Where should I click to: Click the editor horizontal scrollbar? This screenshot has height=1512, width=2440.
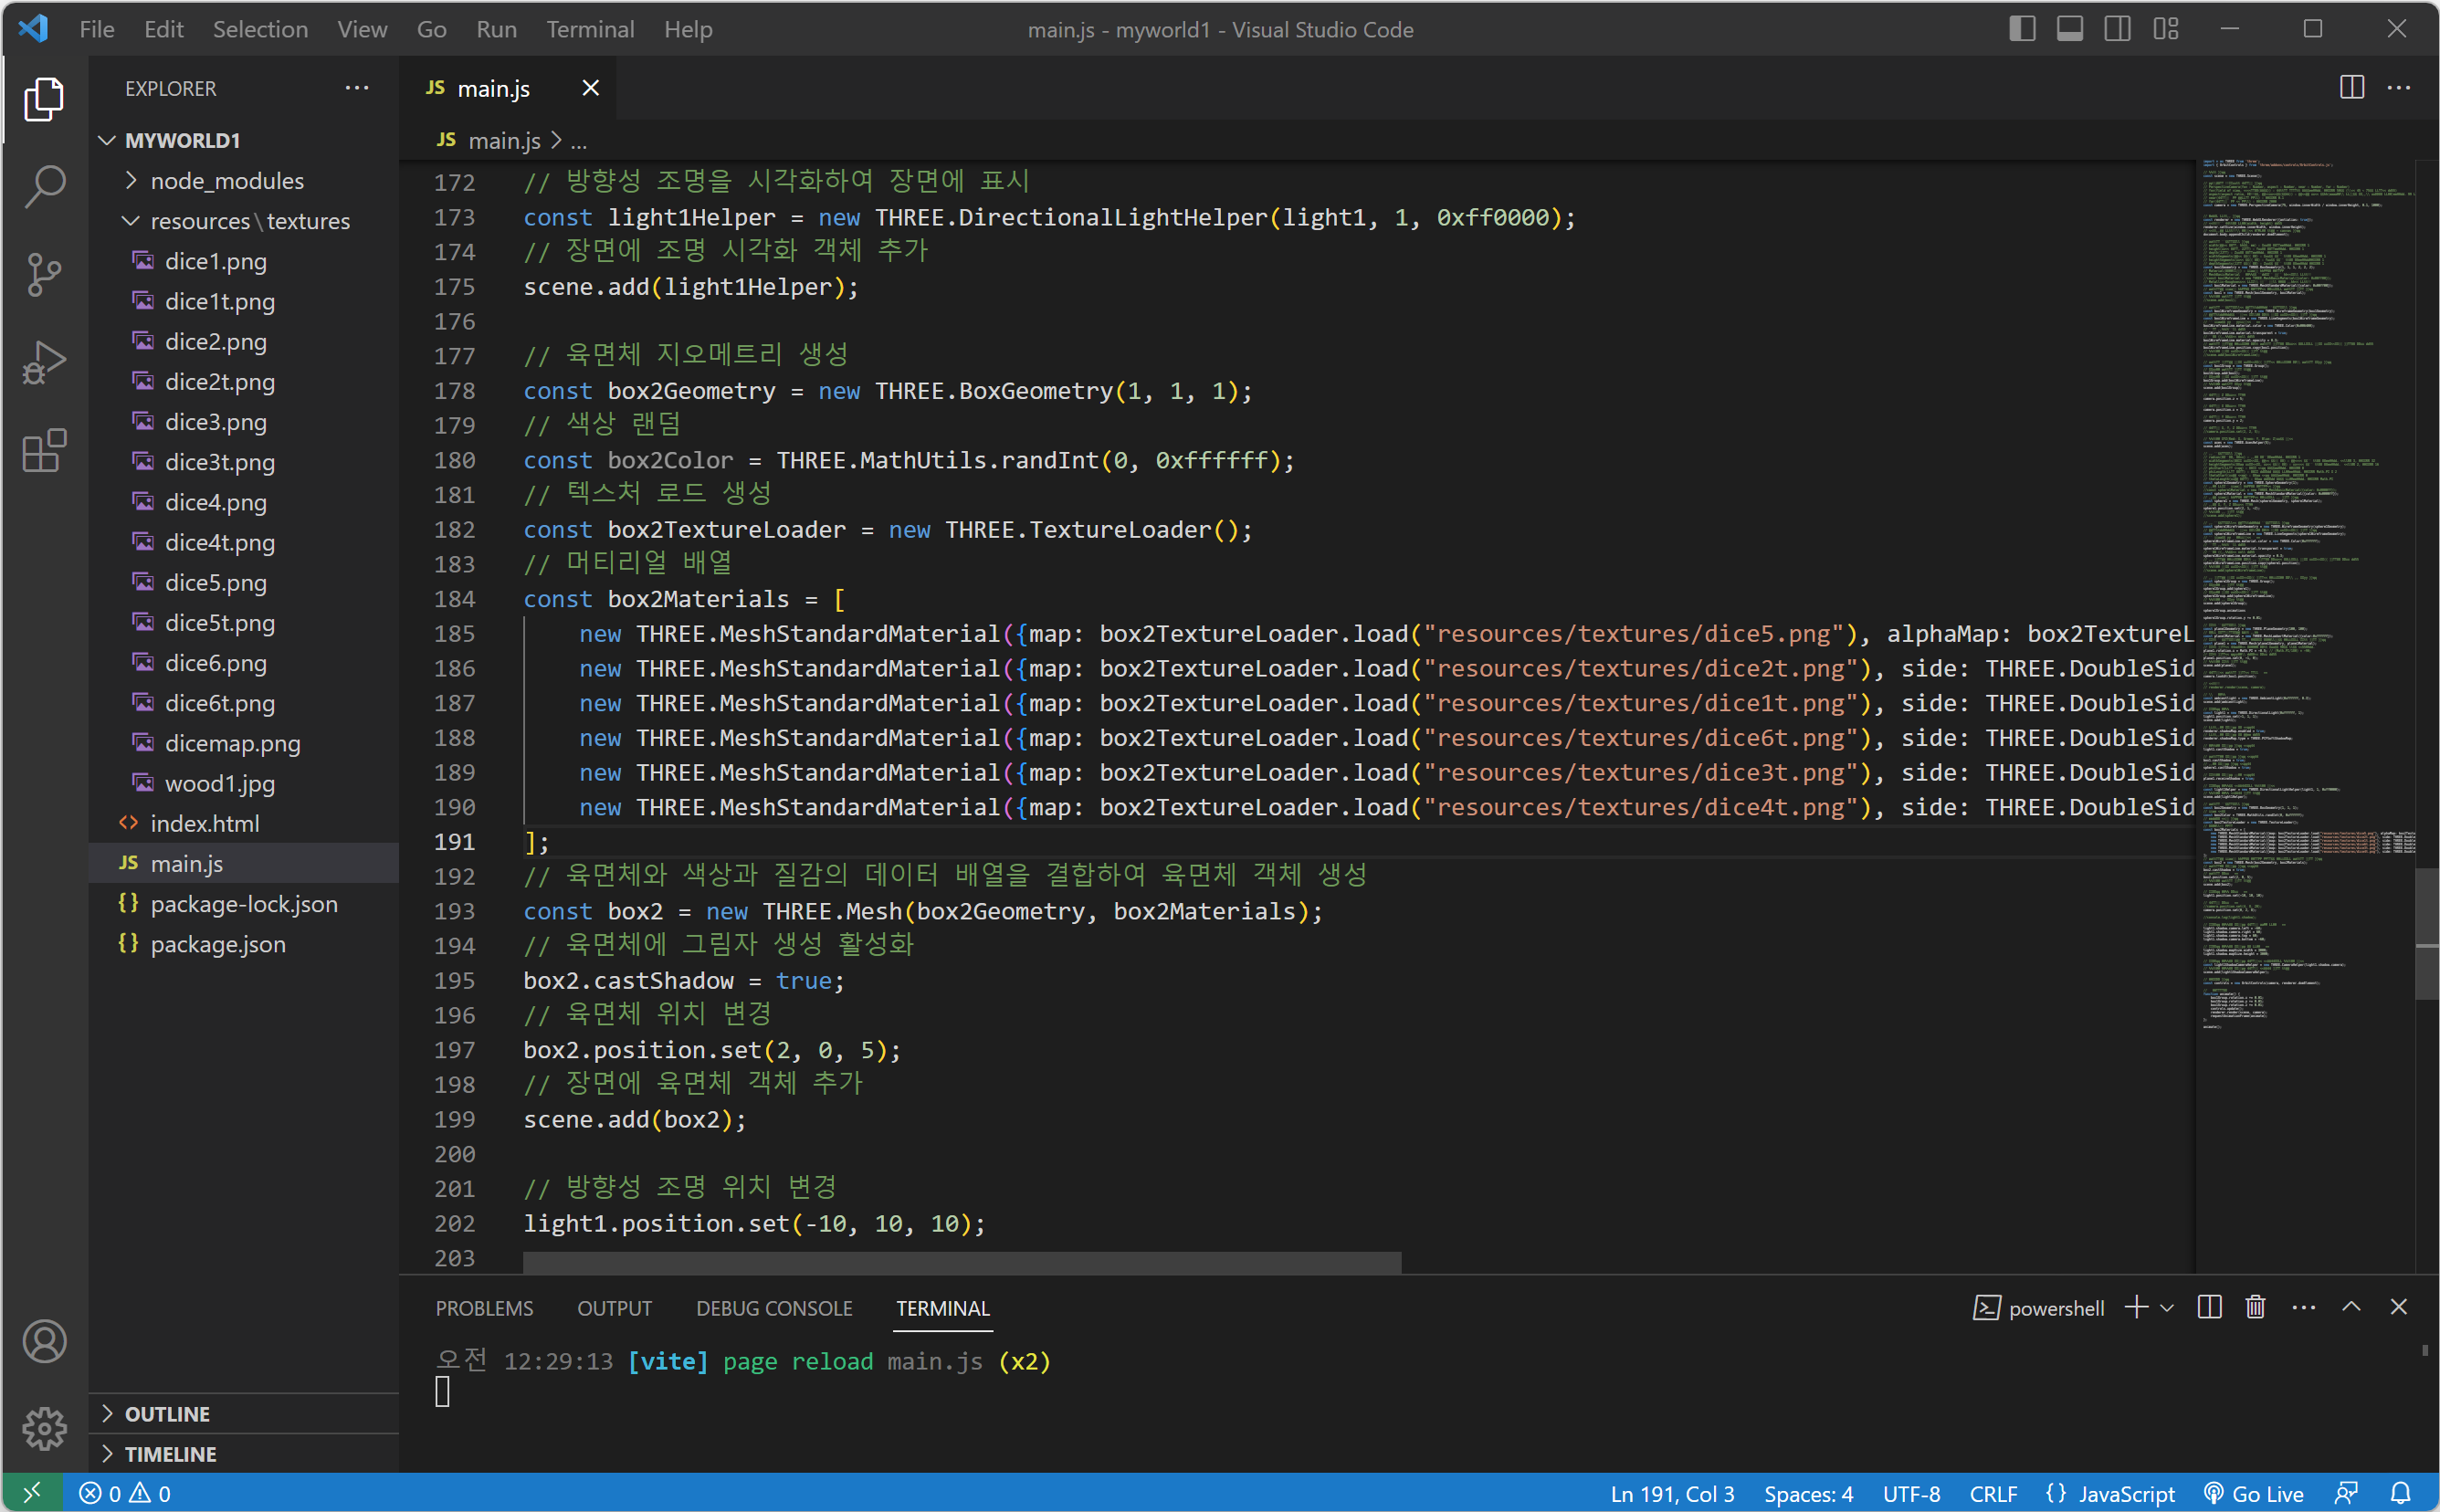(961, 1262)
